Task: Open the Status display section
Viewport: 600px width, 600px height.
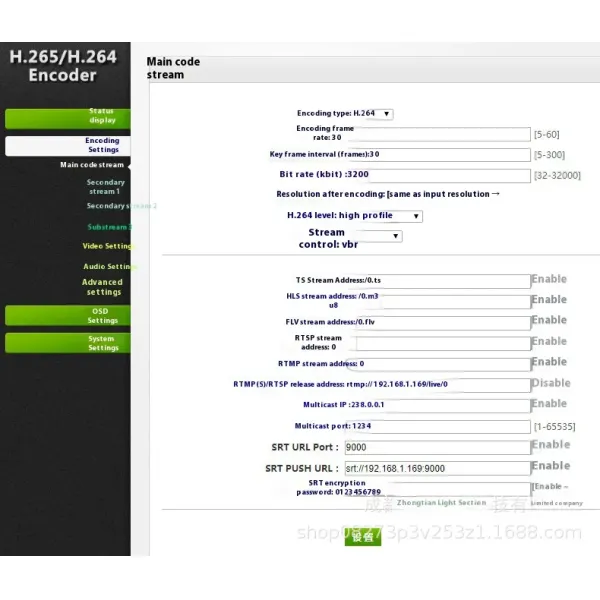Action: click(x=68, y=119)
